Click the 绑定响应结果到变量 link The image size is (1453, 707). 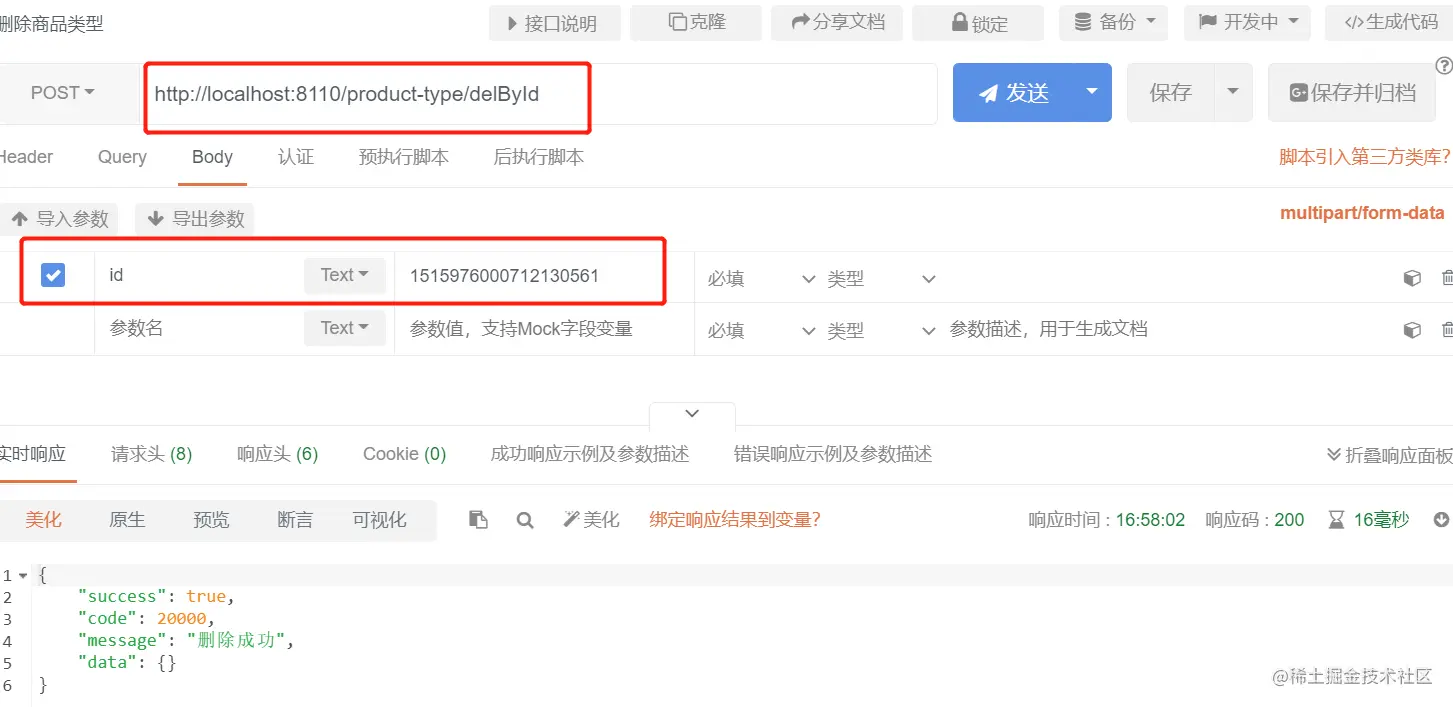coord(735,520)
